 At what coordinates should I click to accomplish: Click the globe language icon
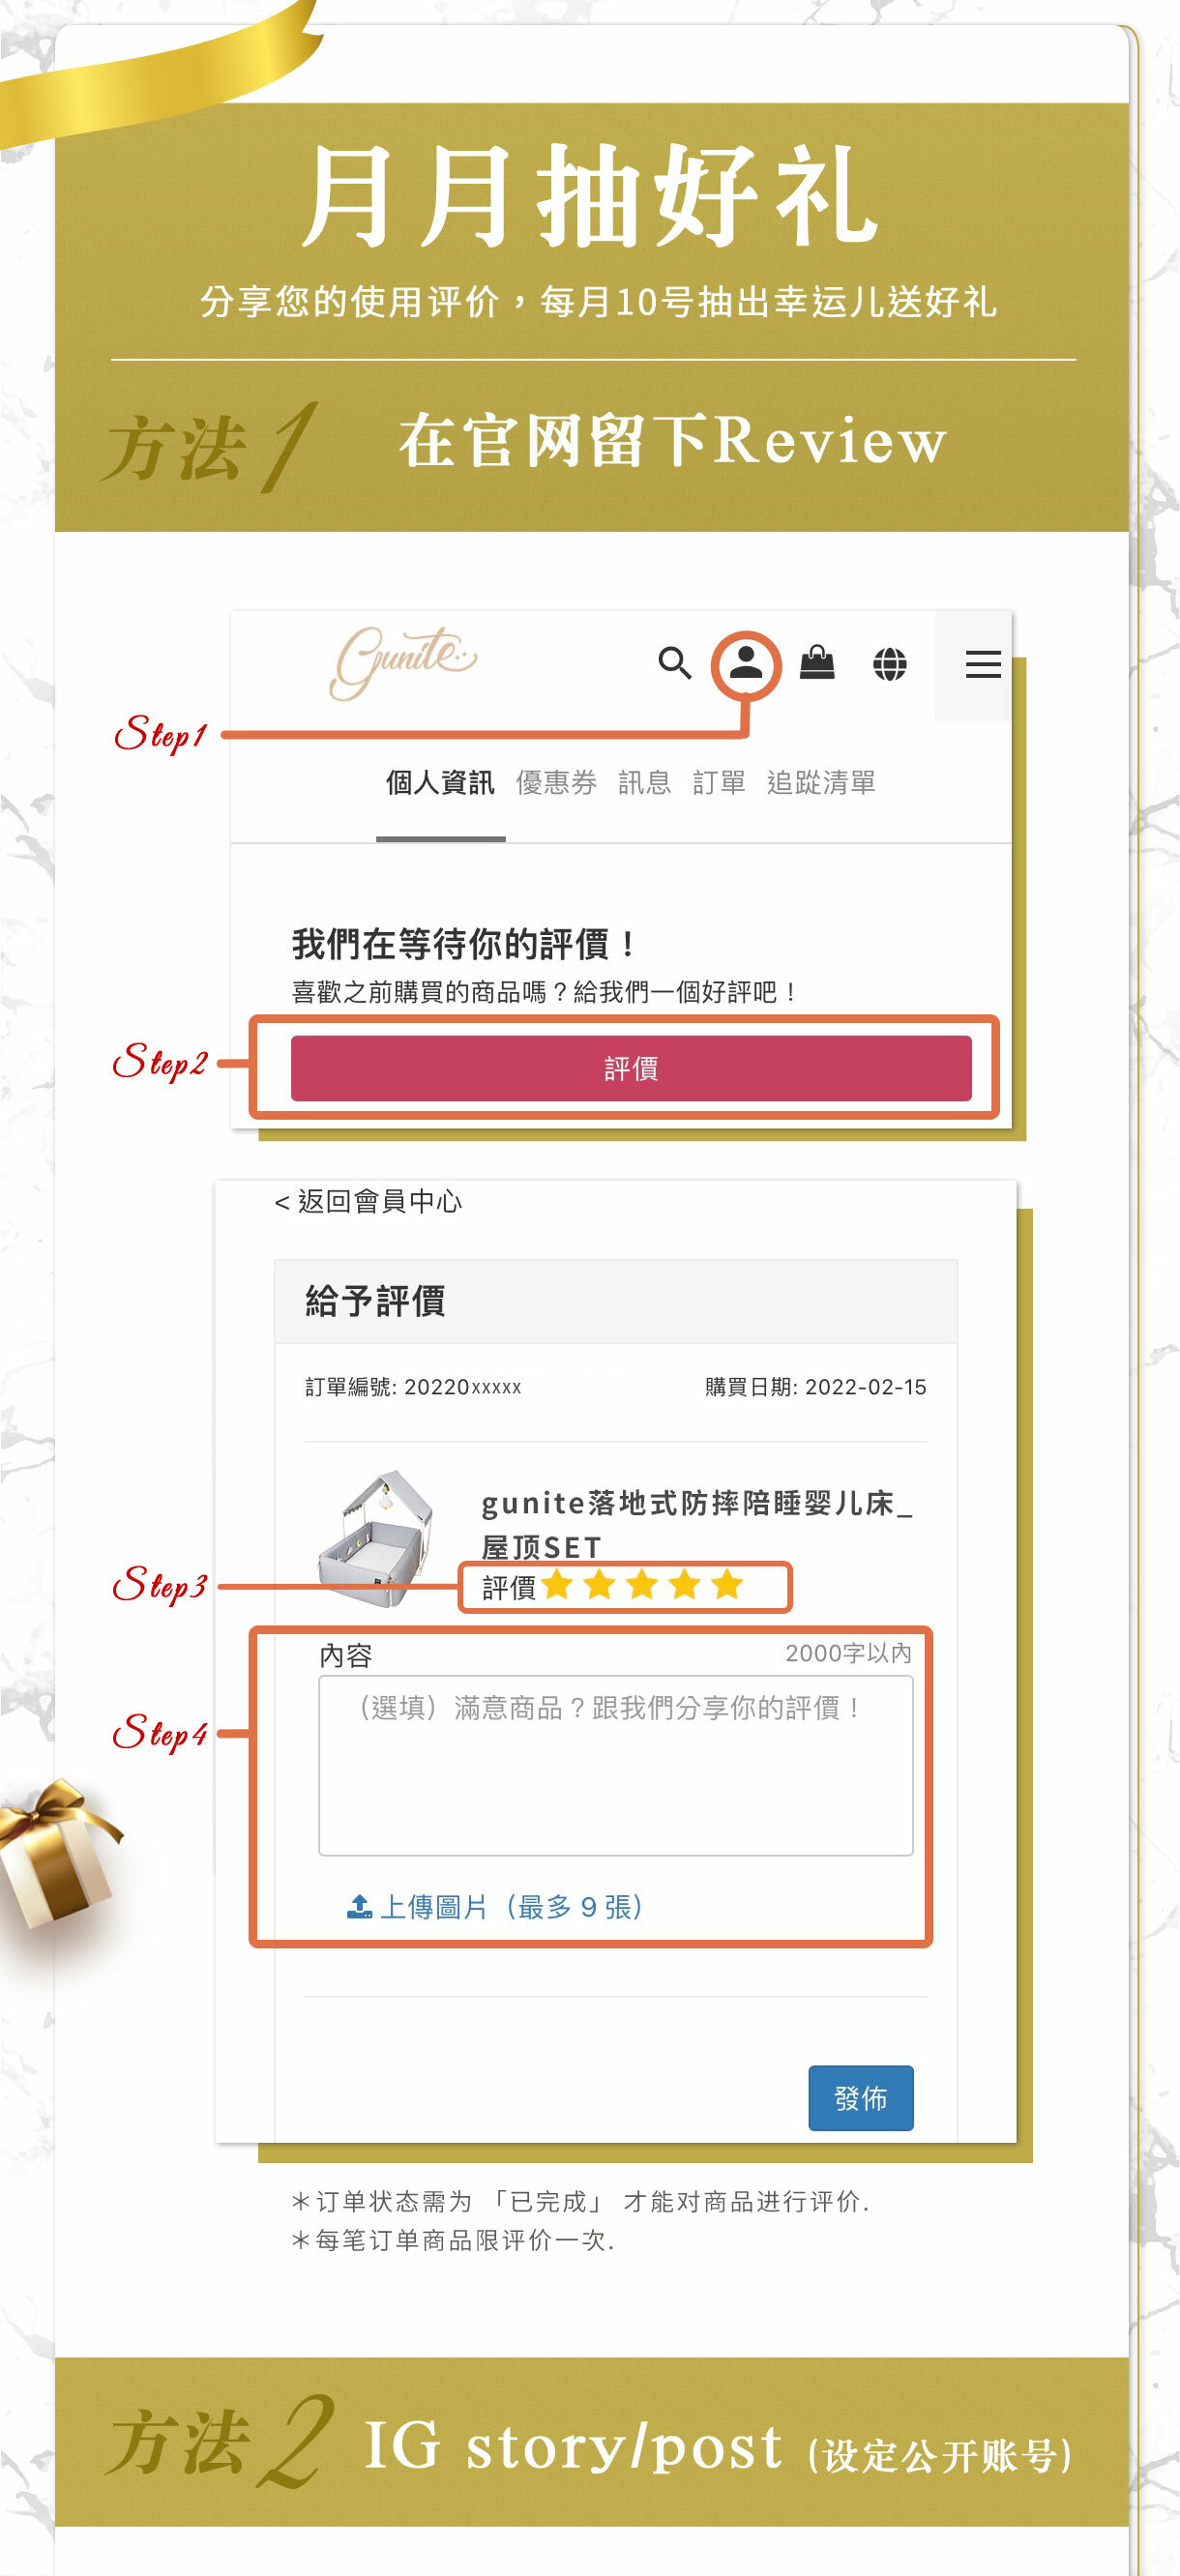coord(889,663)
